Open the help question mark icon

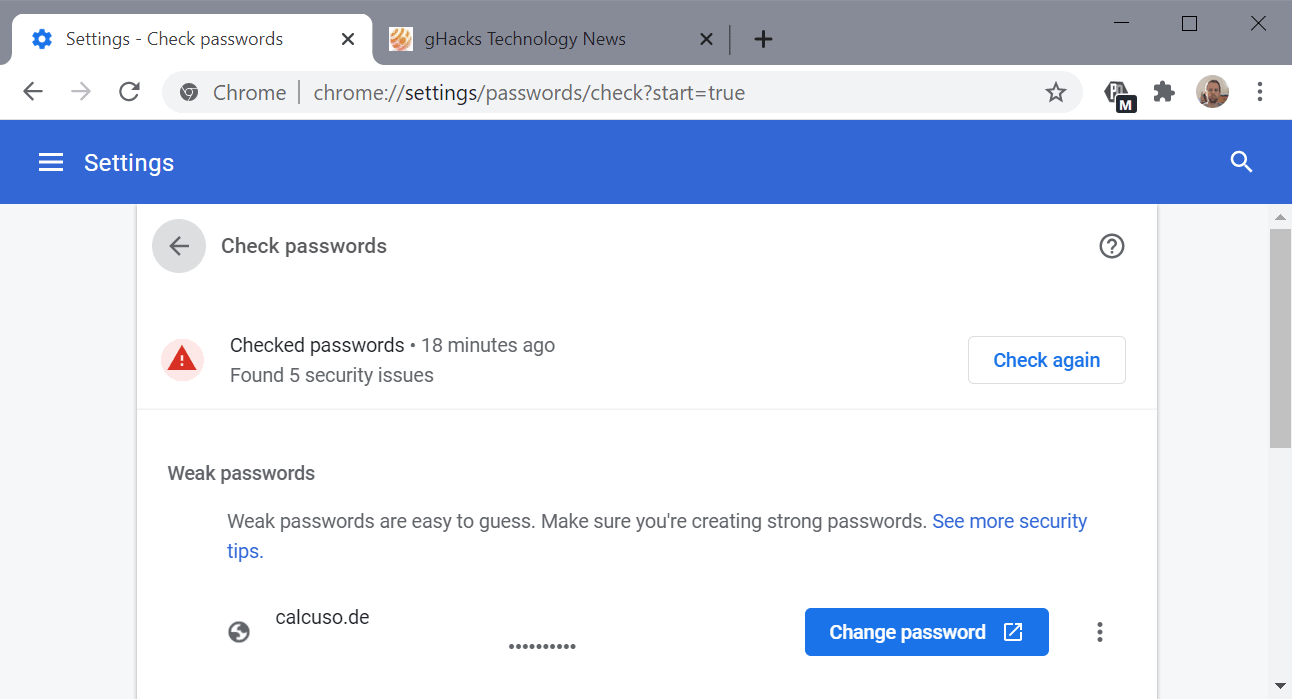[x=1112, y=246]
